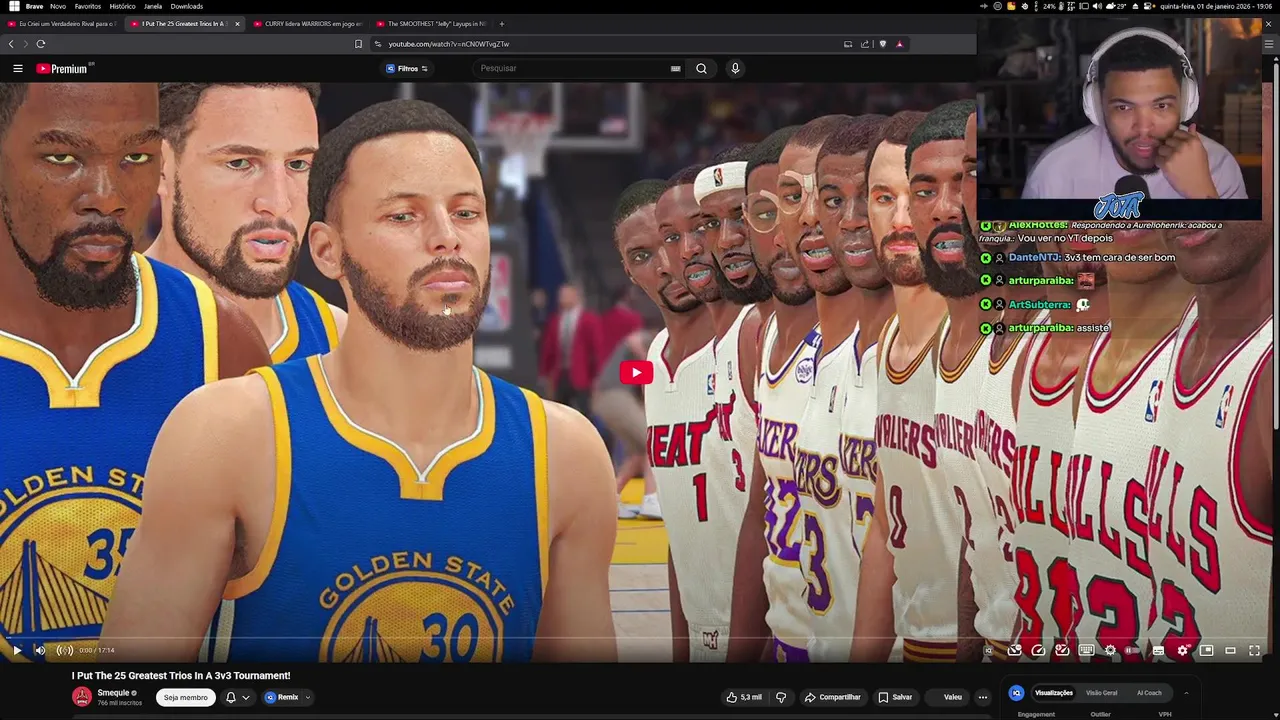Mute the video using the speaker icon
The height and width of the screenshot is (720, 1280).
[x=40, y=650]
